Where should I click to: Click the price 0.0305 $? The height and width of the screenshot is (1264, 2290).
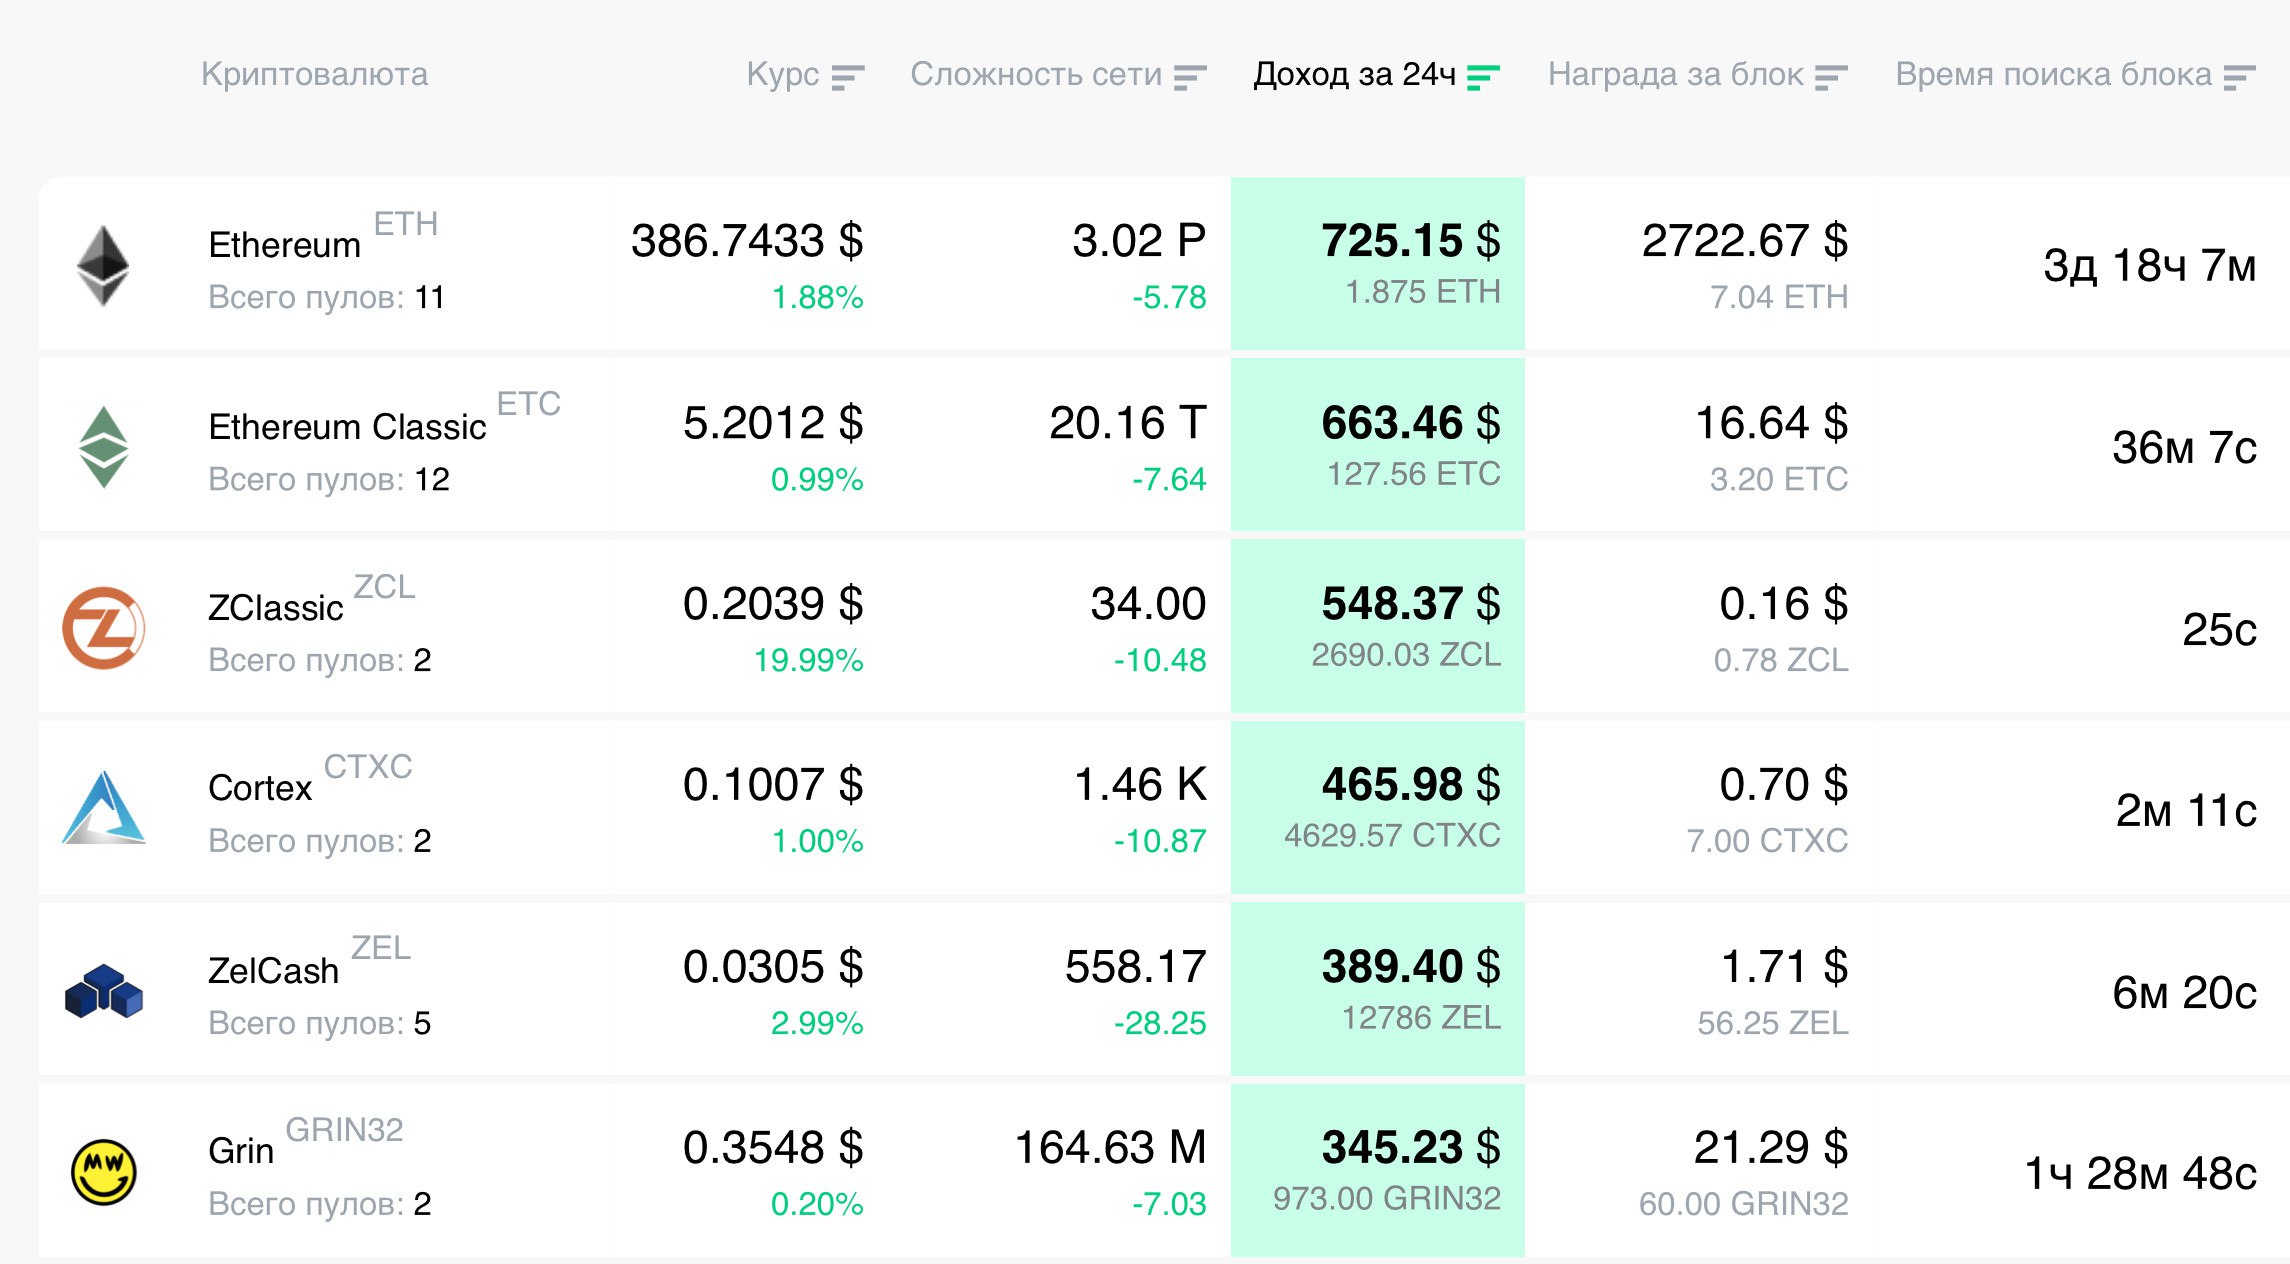(773, 967)
